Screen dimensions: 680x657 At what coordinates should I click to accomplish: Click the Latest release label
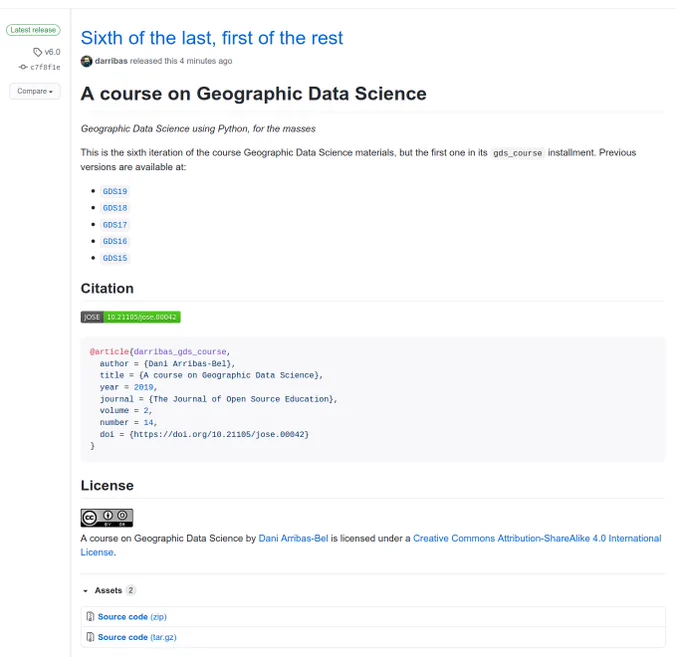(33, 30)
